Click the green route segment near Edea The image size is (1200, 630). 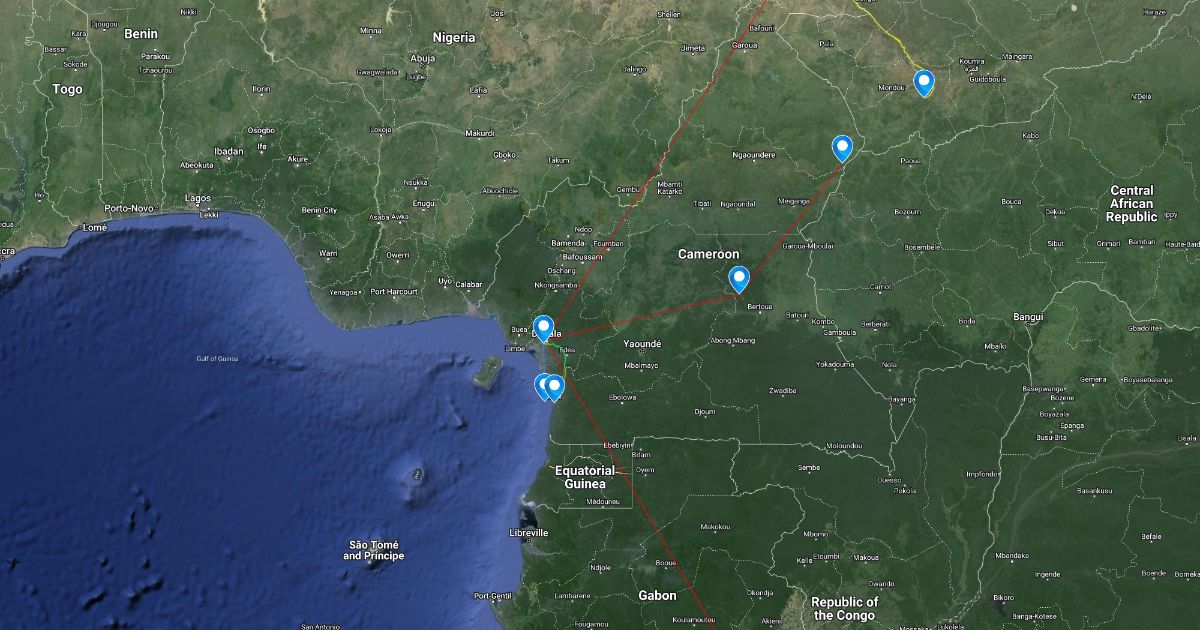click(x=564, y=365)
